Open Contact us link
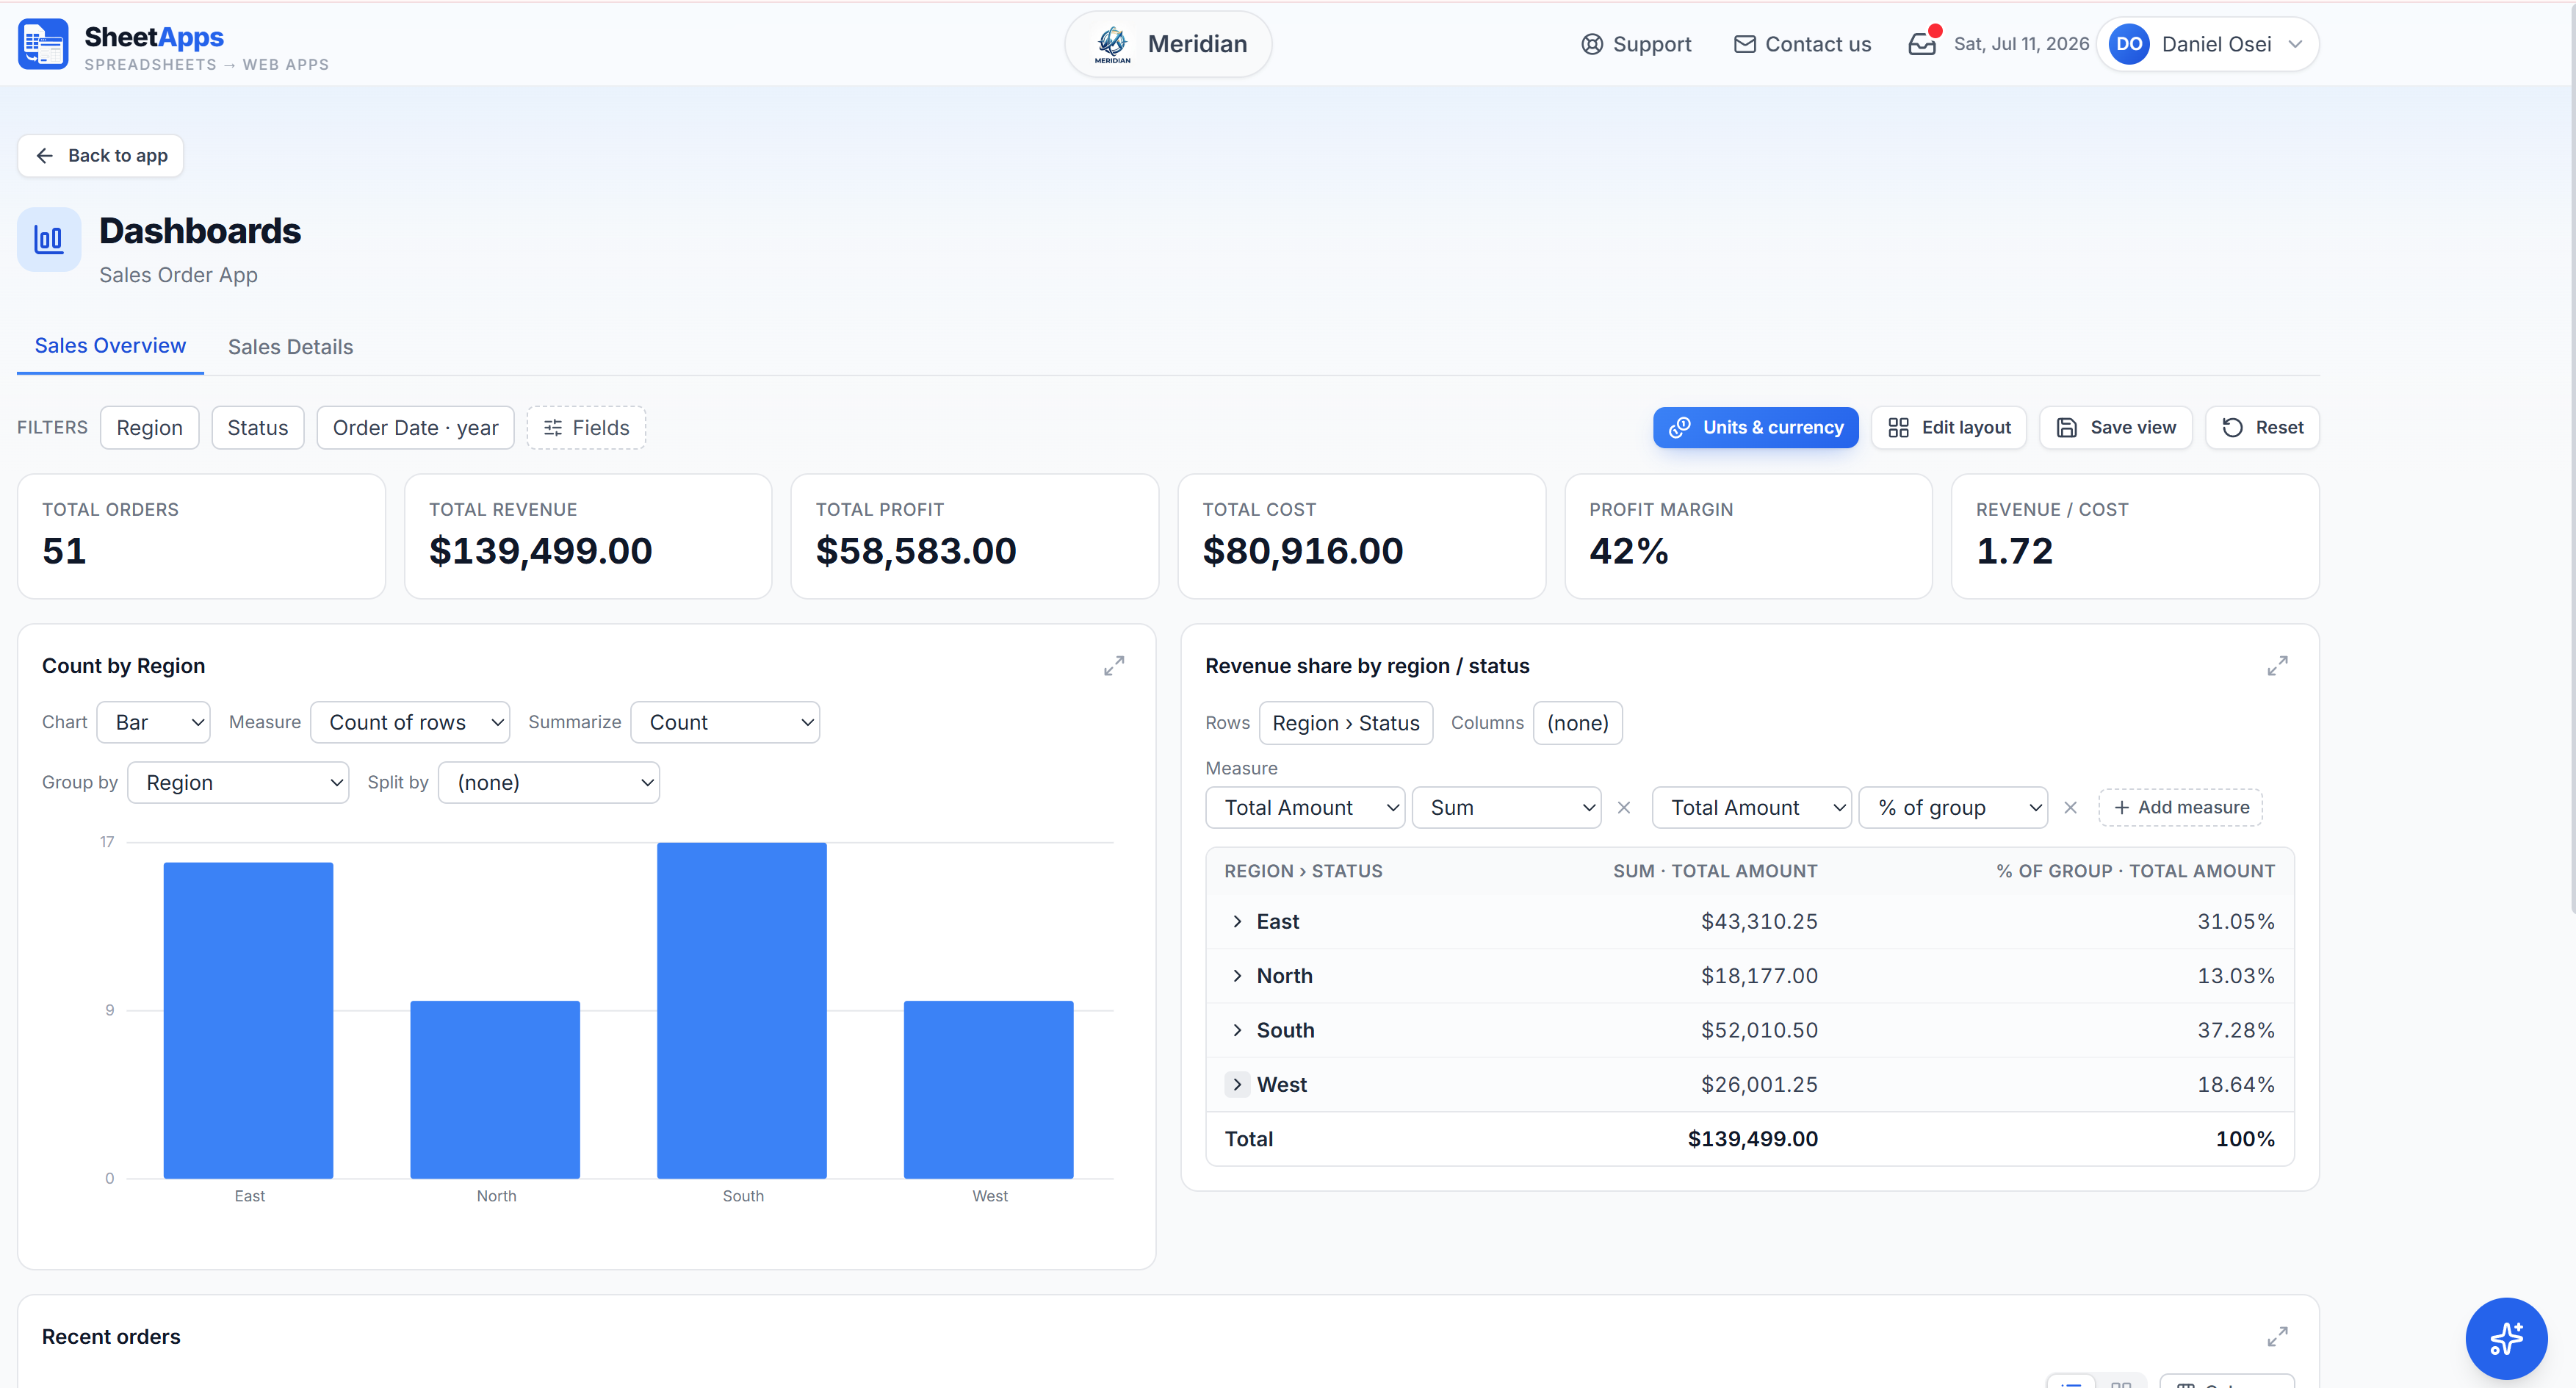Screen dimensions: 2576x1388 click(1802, 44)
